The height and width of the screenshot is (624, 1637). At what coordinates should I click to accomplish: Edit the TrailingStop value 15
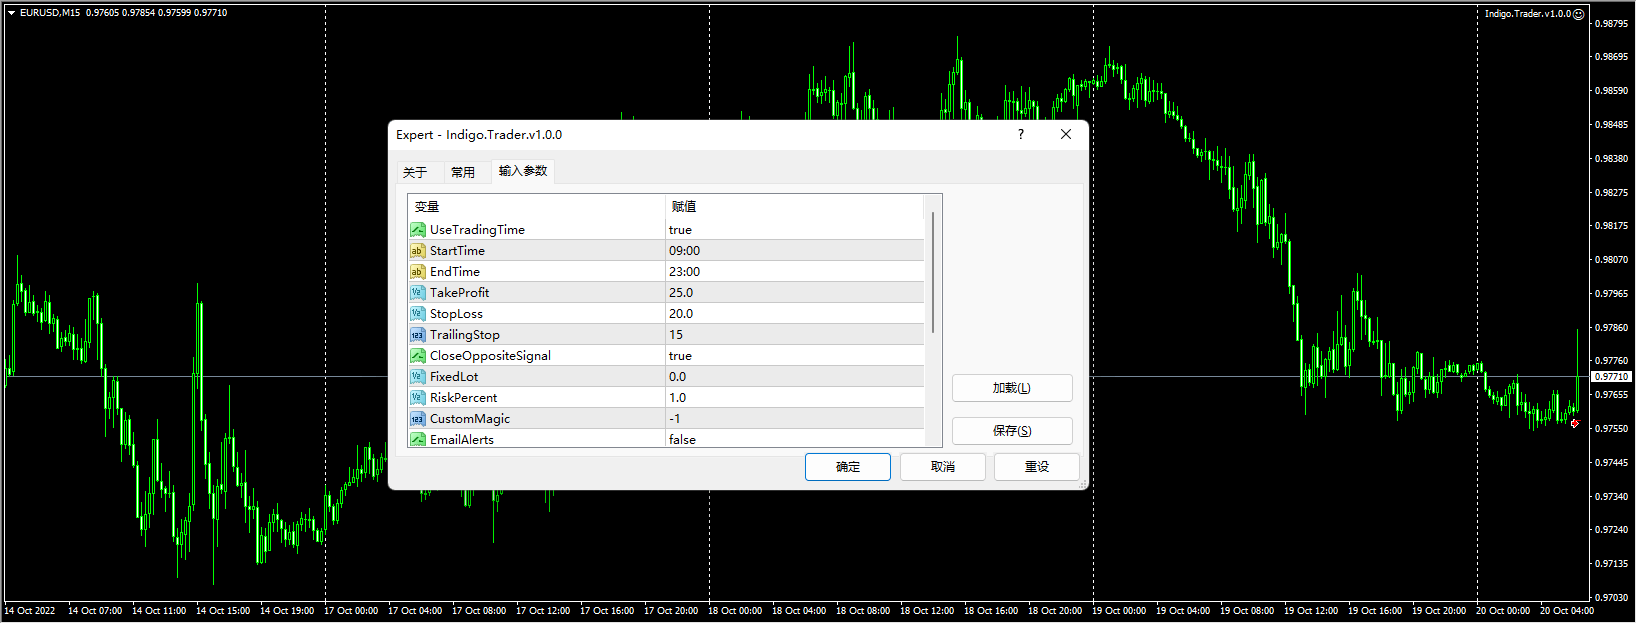pos(795,335)
